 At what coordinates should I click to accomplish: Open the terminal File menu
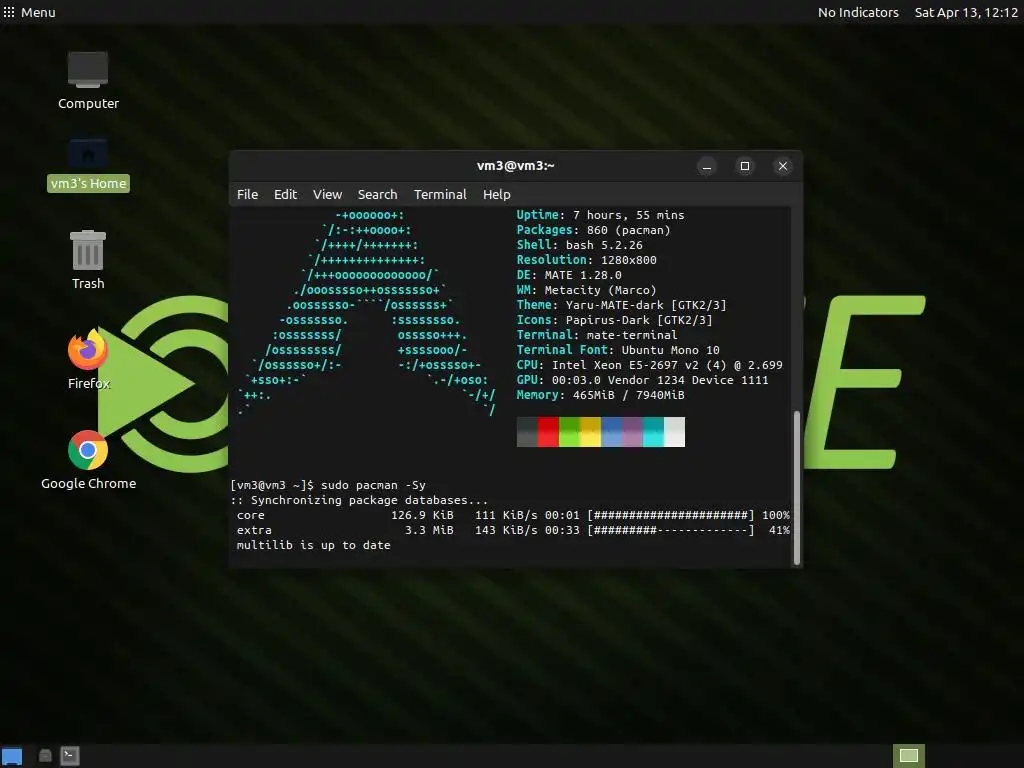click(x=248, y=195)
